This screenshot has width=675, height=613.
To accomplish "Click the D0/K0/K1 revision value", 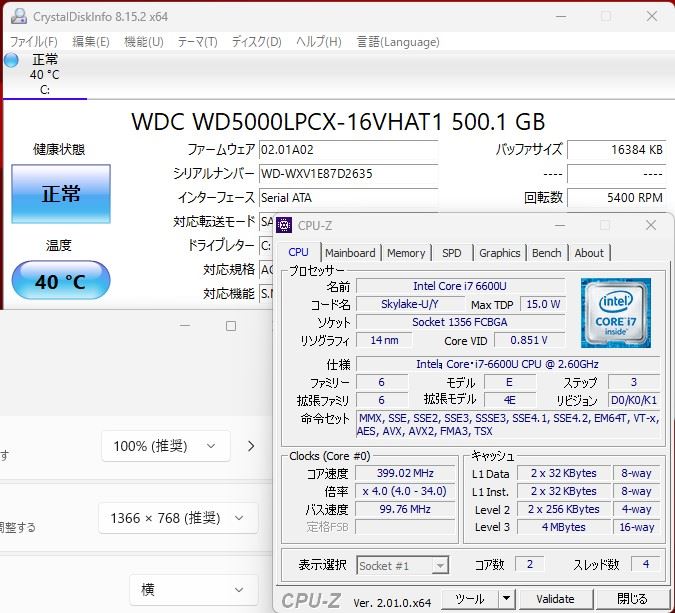I will [x=634, y=400].
